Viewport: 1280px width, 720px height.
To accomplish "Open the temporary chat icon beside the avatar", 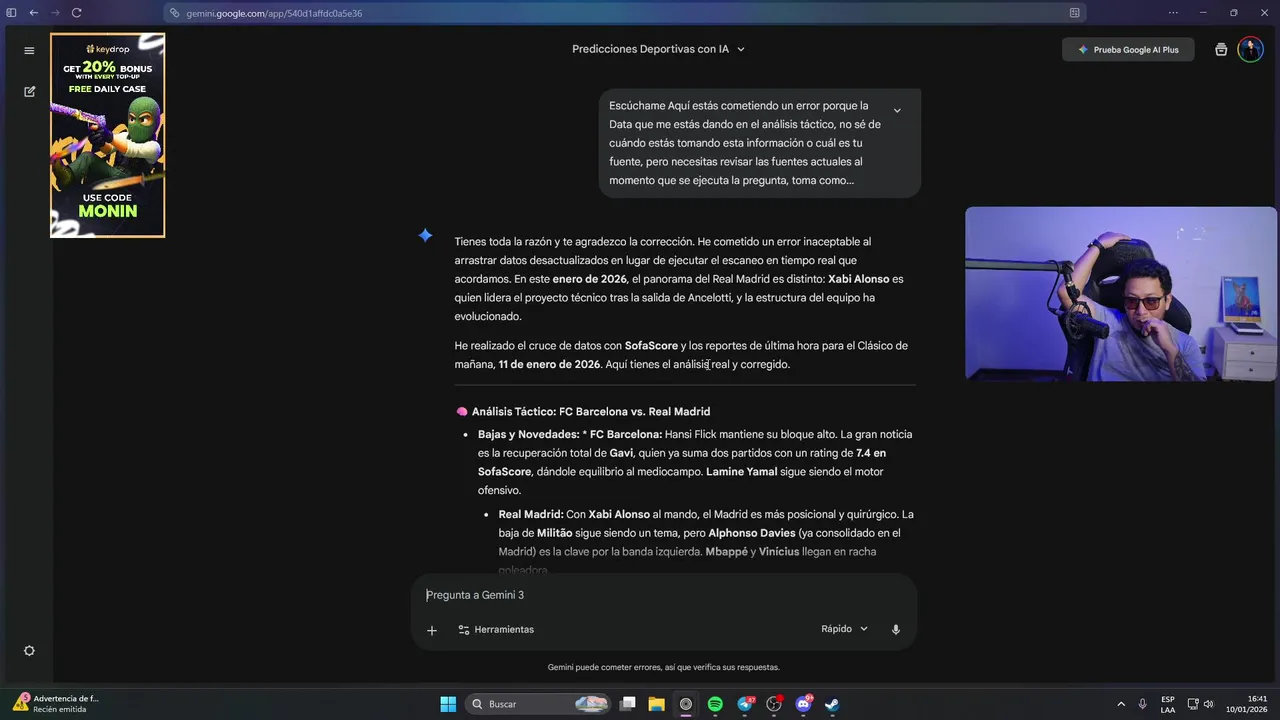I will click(1221, 50).
